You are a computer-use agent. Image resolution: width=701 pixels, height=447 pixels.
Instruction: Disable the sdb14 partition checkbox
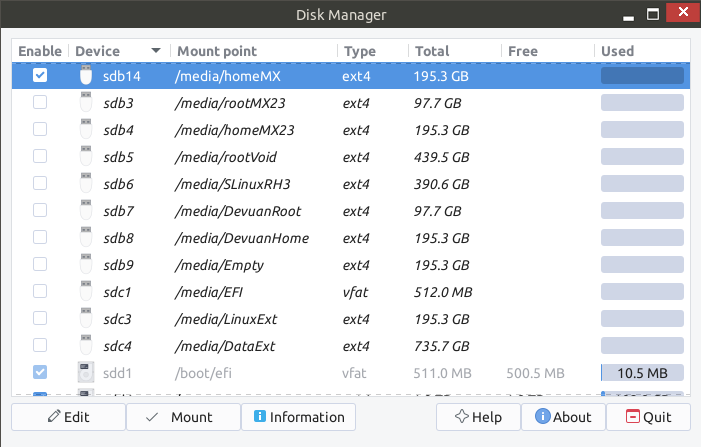coord(40,75)
